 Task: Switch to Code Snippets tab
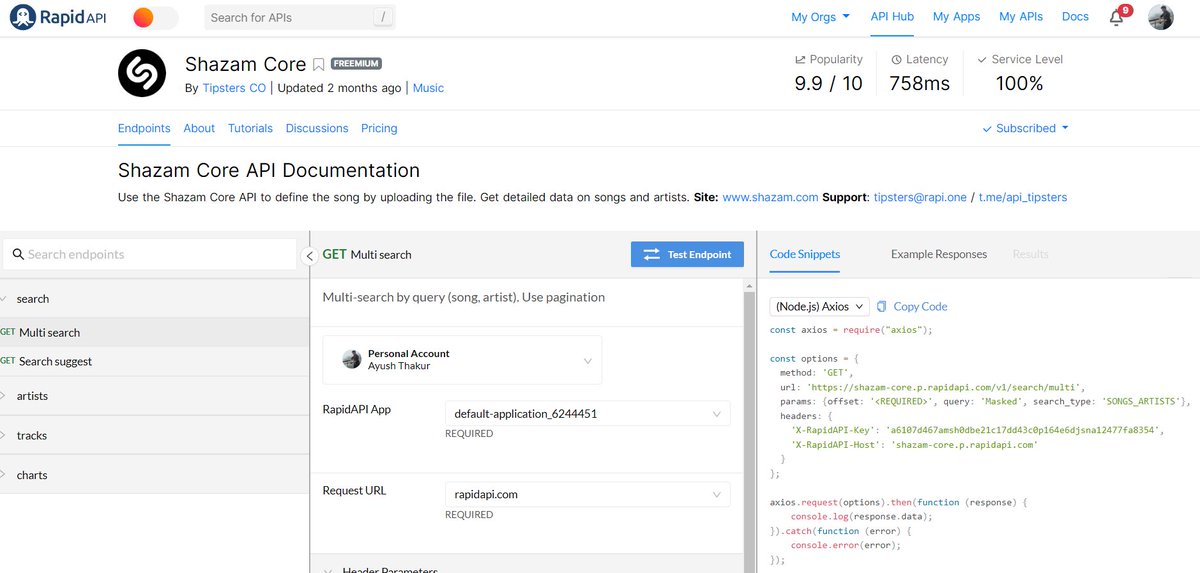click(805, 254)
